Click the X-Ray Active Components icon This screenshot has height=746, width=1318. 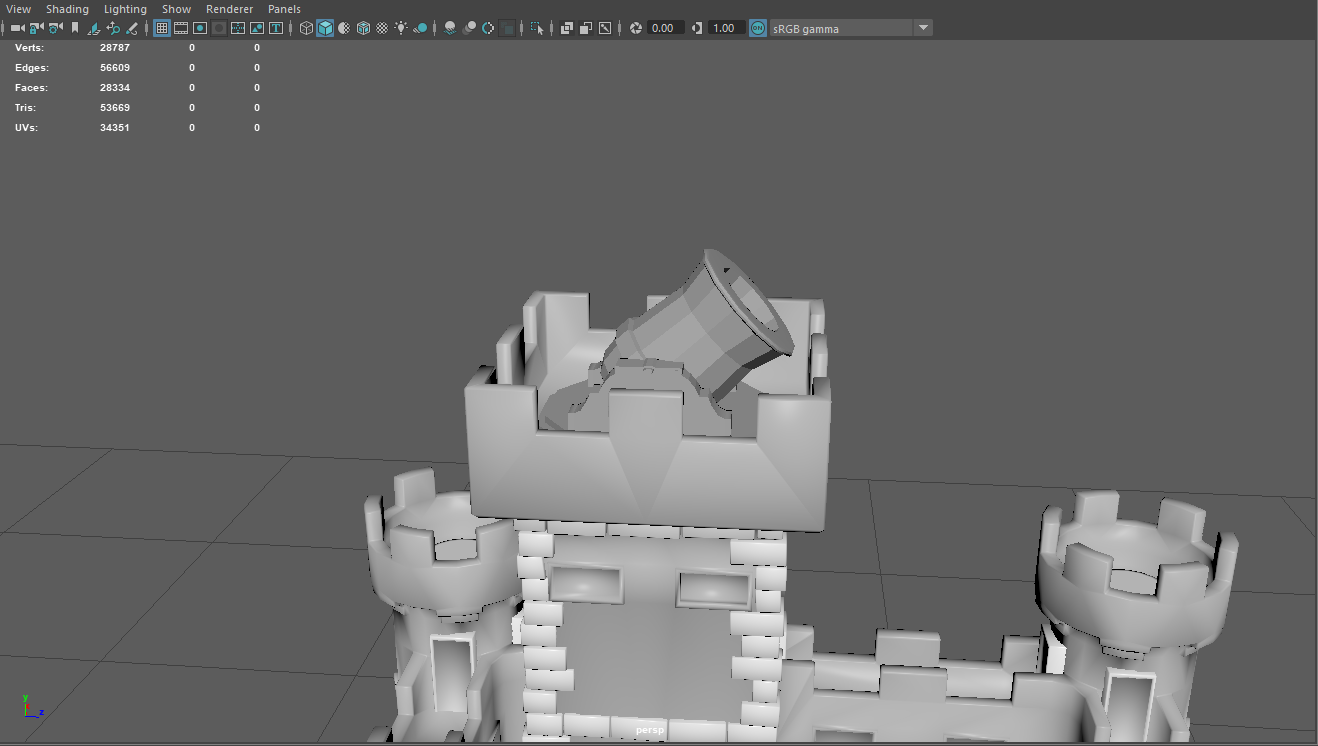tap(586, 28)
